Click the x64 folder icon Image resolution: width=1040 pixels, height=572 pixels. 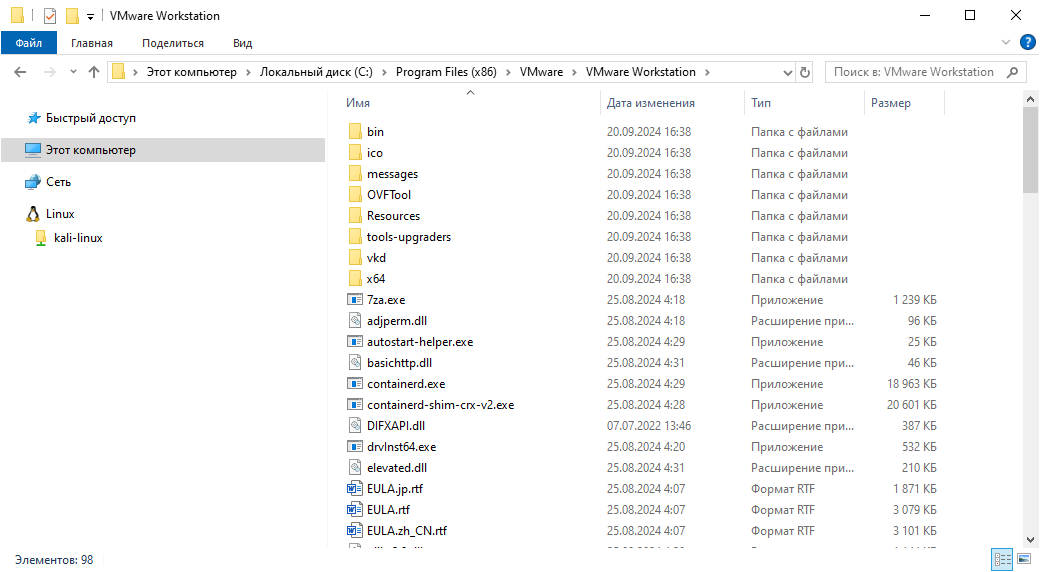point(355,279)
